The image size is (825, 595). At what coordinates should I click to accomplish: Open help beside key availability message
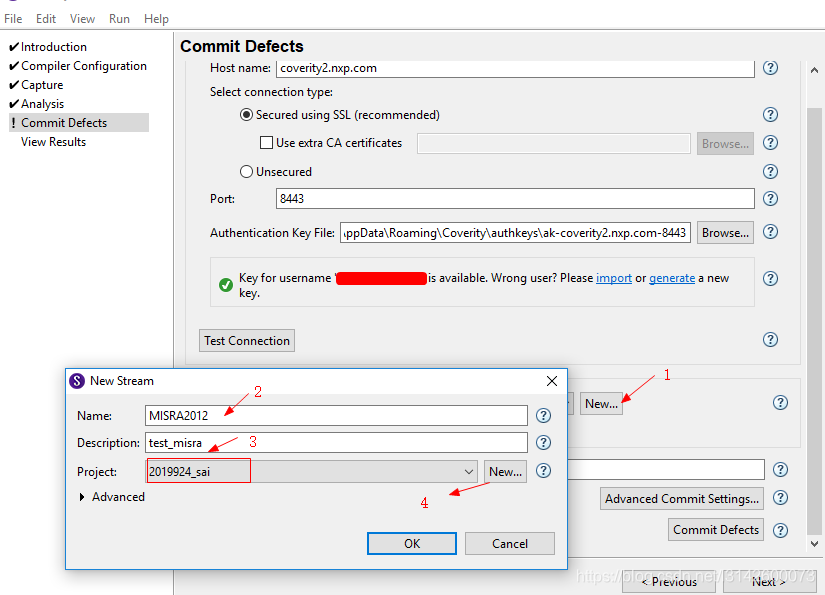[770, 278]
